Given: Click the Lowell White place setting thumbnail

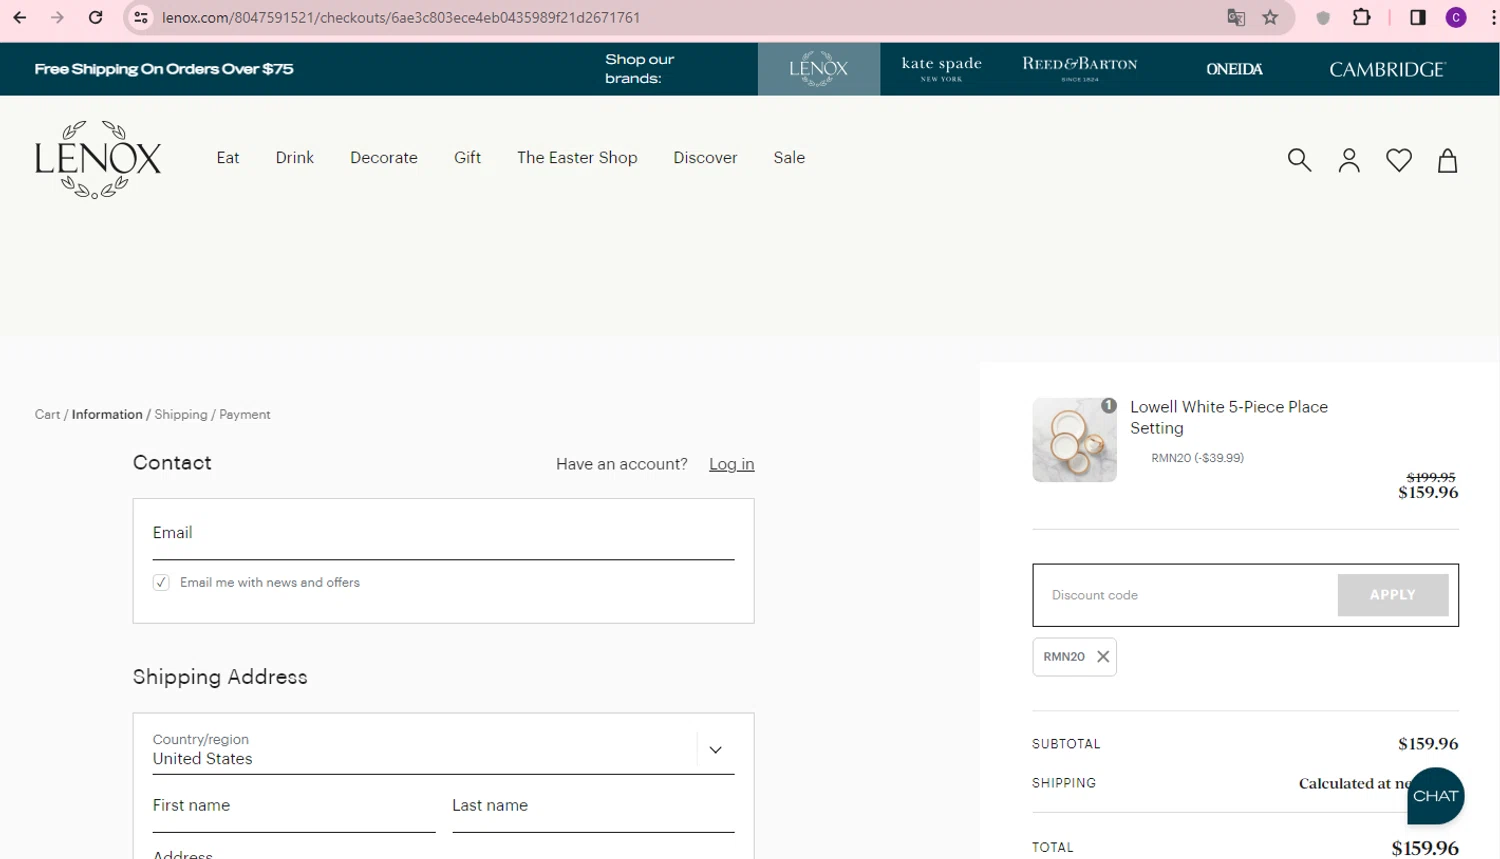Looking at the screenshot, I should coord(1074,440).
